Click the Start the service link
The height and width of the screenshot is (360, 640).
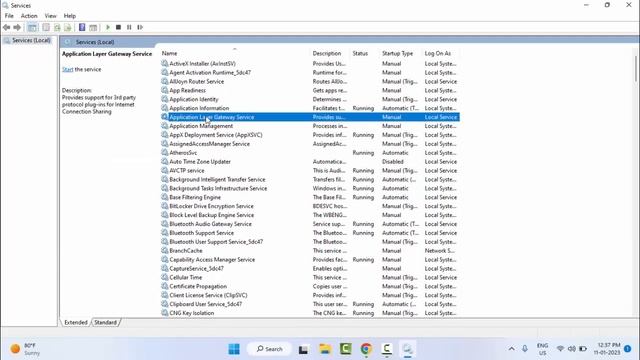pos(67,69)
